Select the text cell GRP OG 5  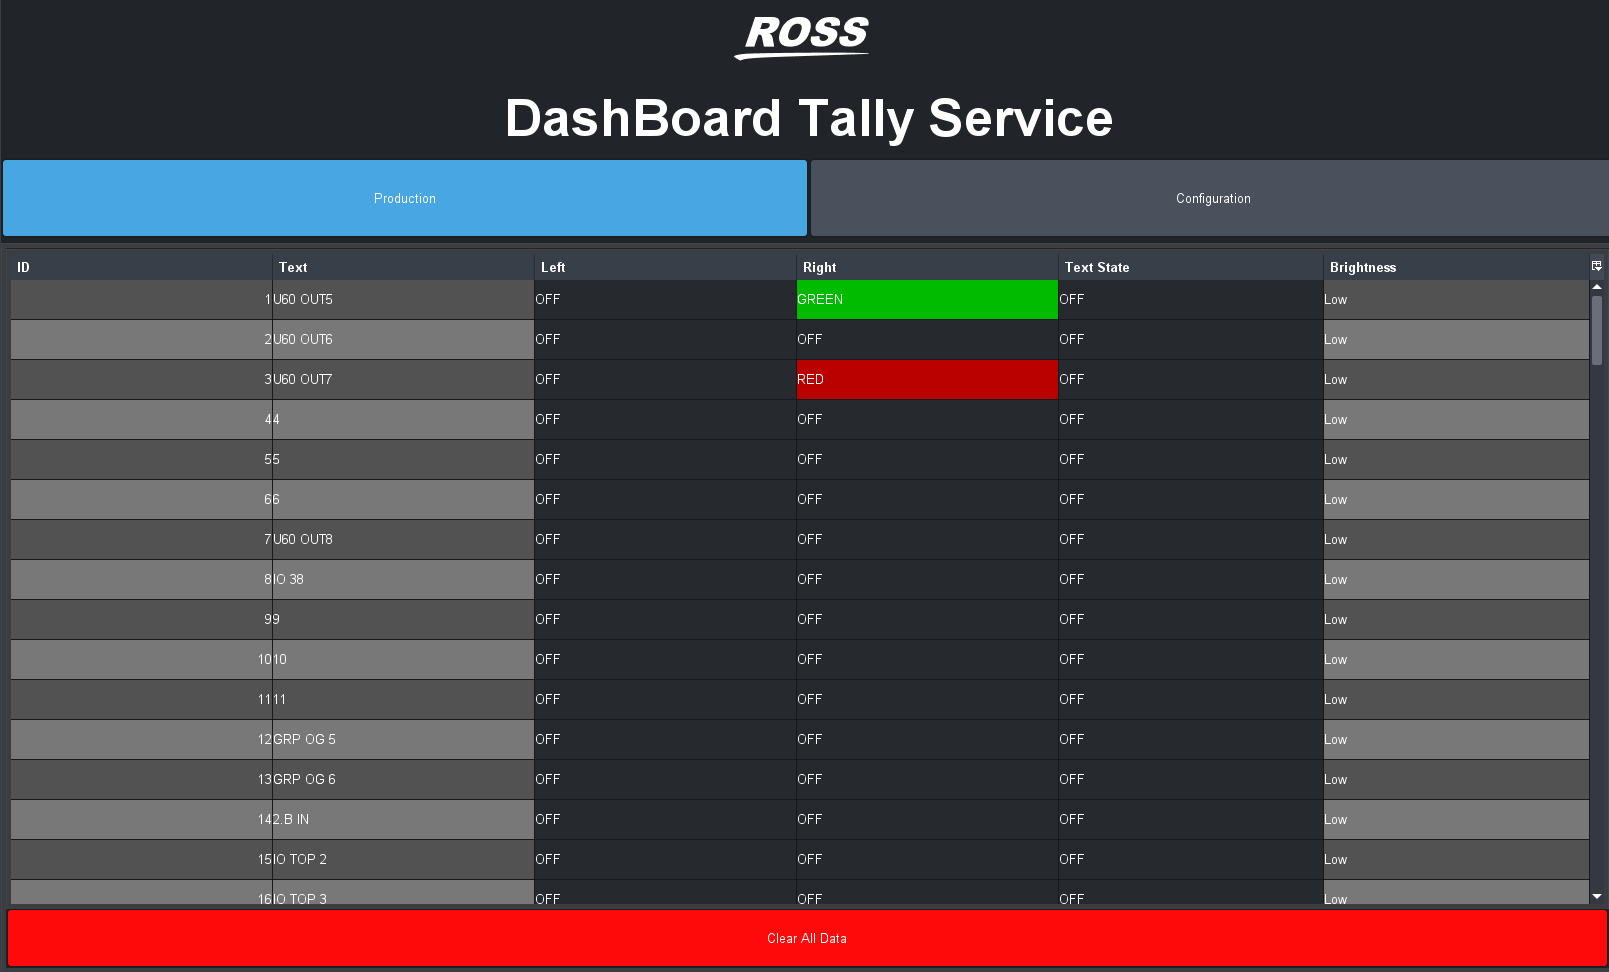point(403,740)
